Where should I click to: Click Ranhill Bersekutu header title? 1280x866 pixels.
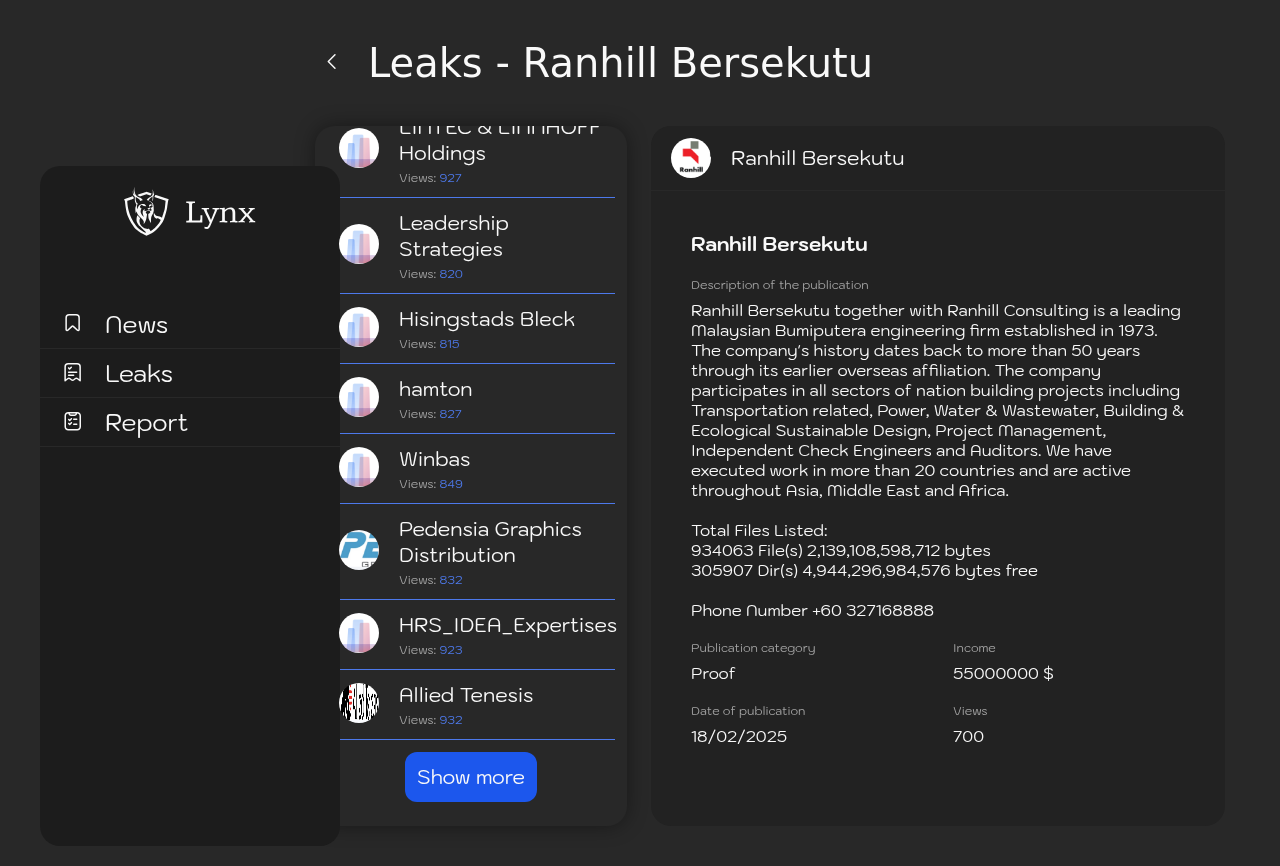(817, 158)
